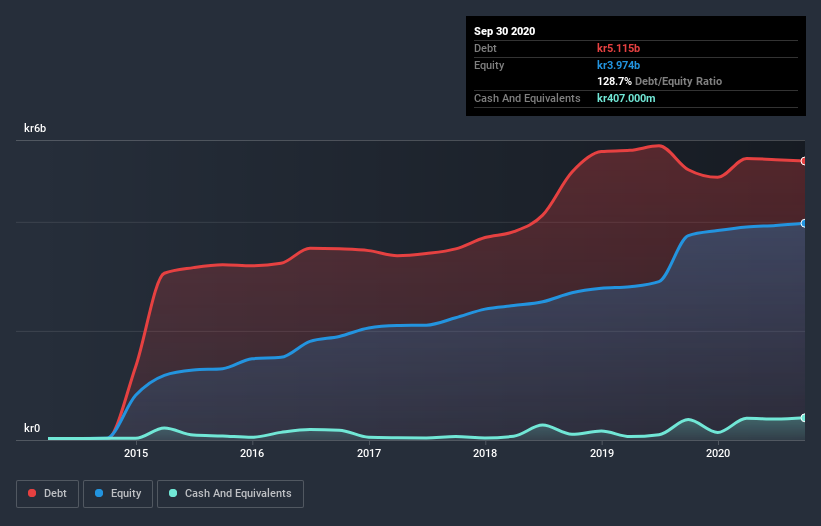This screenshot has width=821, height=526.
Task: Toggle Cash And Equivalents legend button
Action: [230, 494]
